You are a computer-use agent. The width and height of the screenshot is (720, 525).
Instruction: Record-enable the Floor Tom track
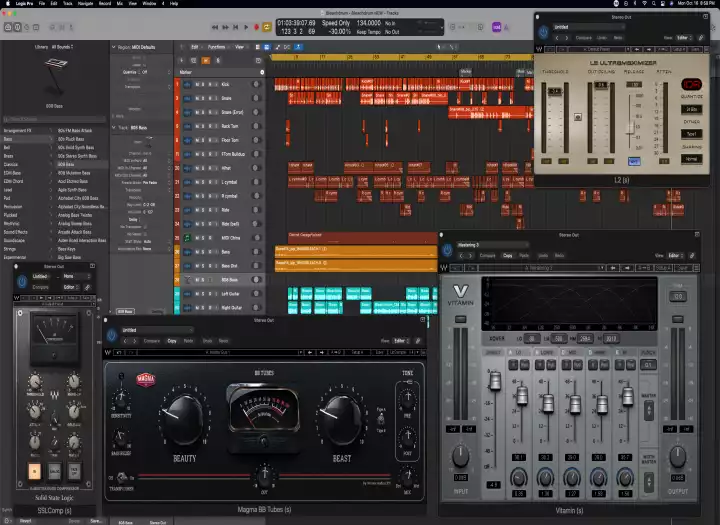click(210, 140)
